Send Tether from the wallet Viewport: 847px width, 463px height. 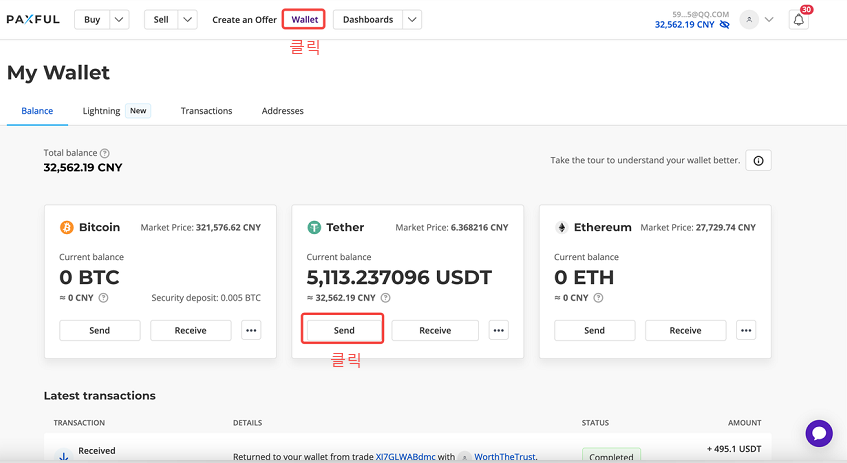(x=344, y=330)
